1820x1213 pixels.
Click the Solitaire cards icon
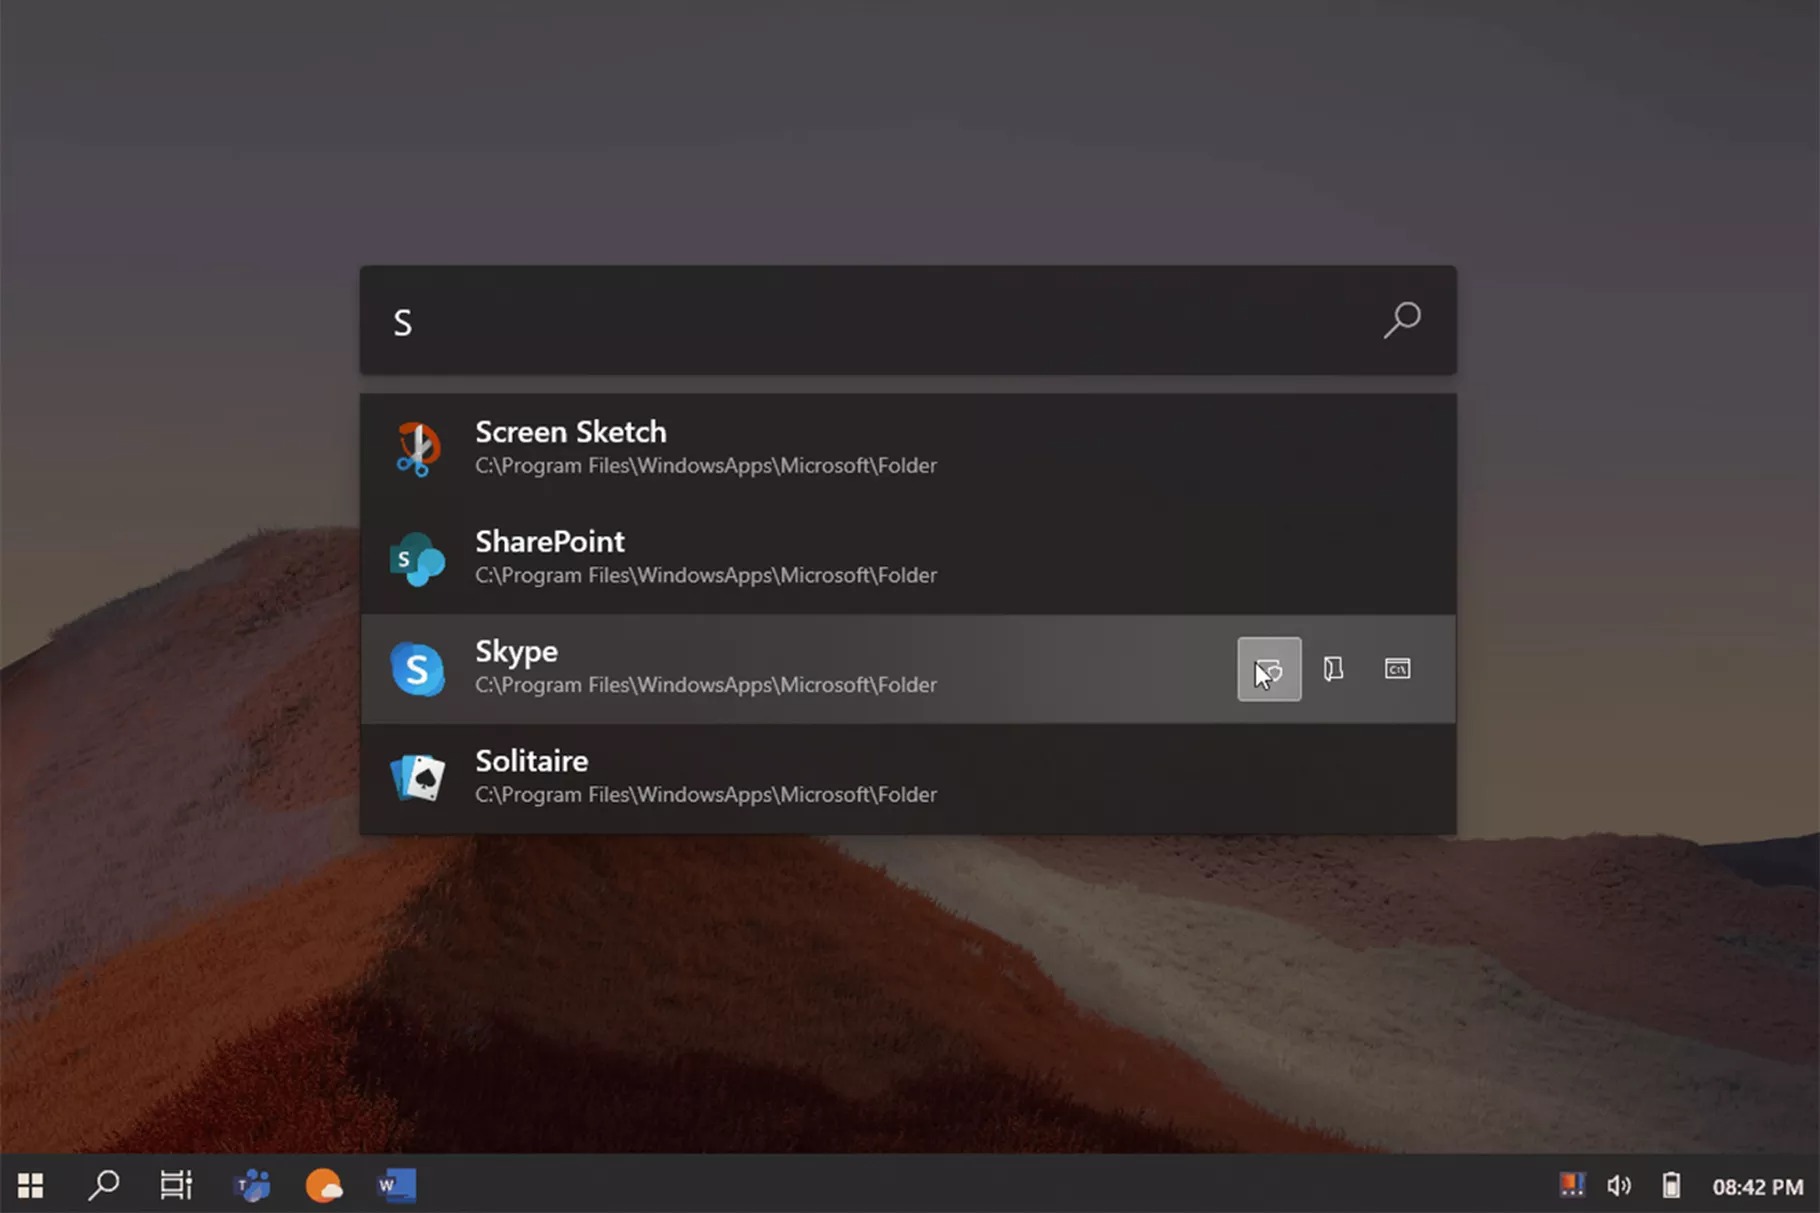pyautogui.click(x=417, y=778)
